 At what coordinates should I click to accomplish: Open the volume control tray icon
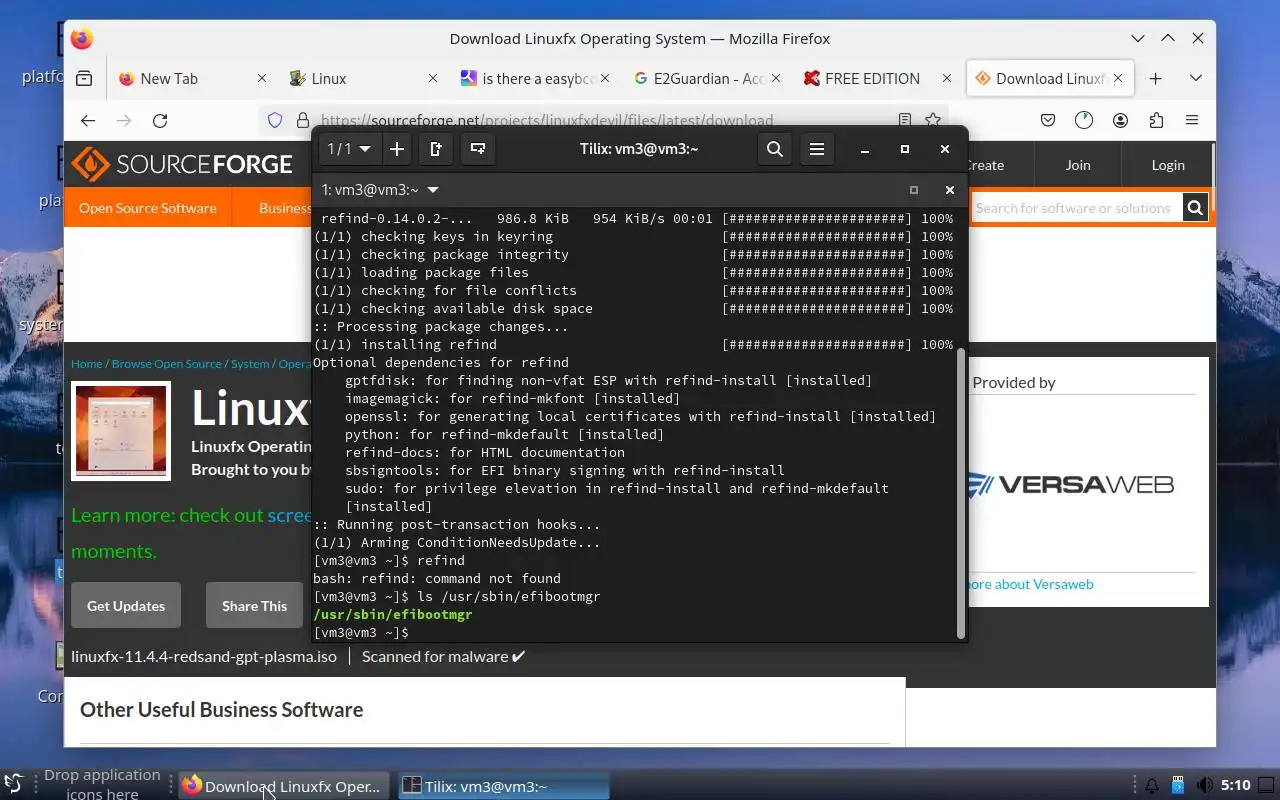coord(1205,786)
